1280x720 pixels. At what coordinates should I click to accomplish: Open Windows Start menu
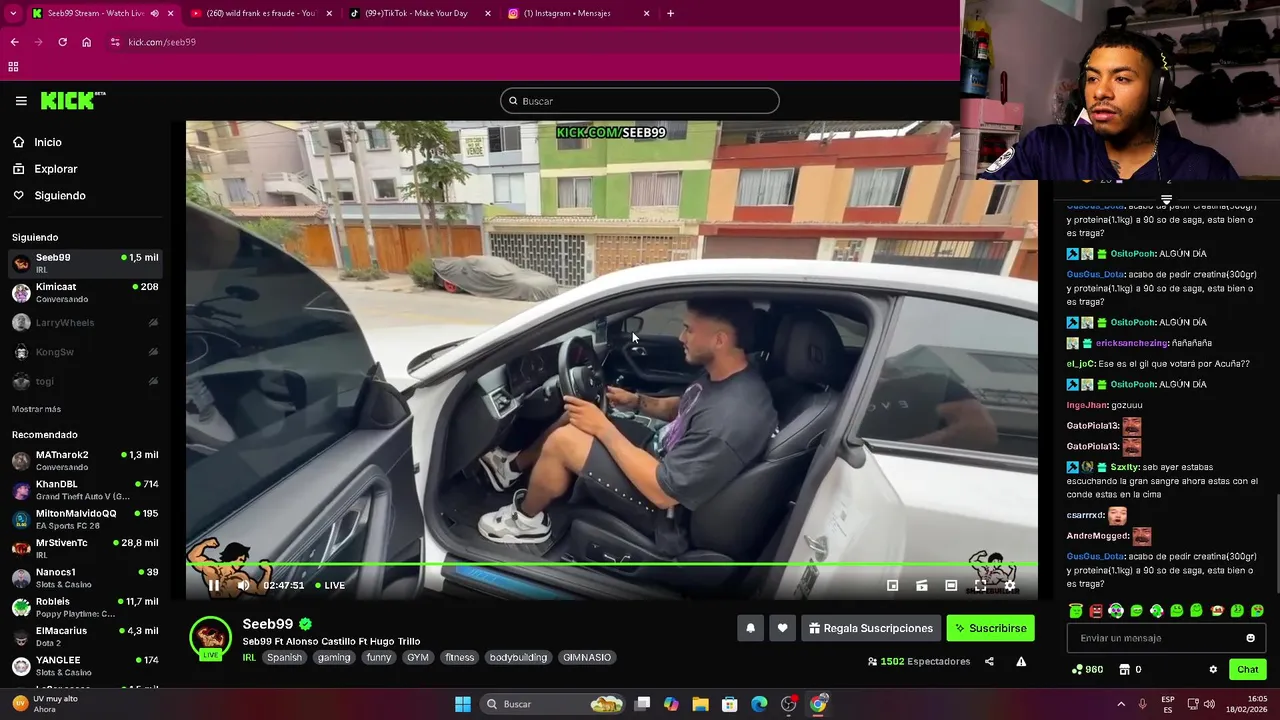[x=462, y=704]
